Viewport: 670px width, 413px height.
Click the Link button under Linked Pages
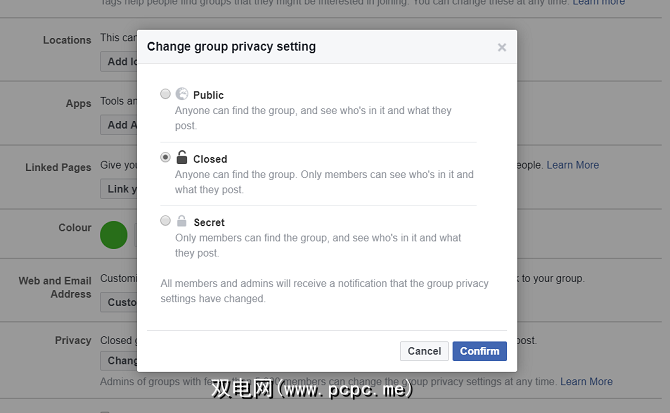[x=118, y=189]
